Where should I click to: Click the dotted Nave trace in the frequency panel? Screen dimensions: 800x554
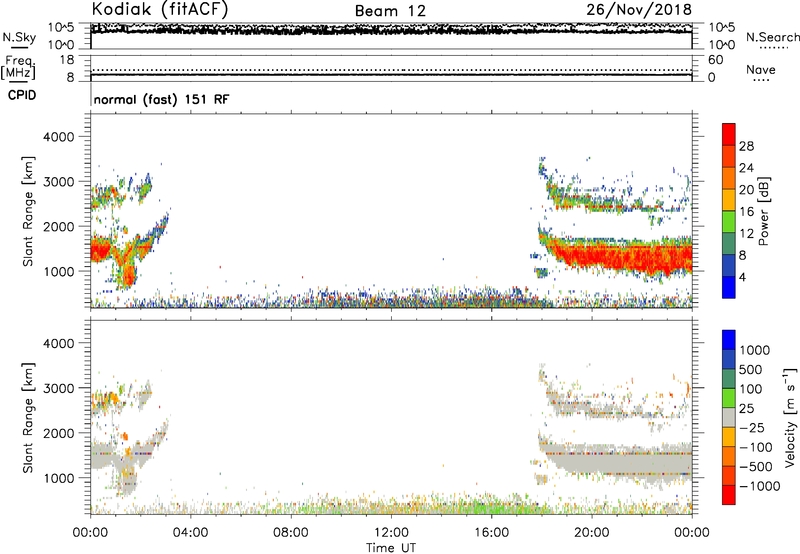(391, 70)
